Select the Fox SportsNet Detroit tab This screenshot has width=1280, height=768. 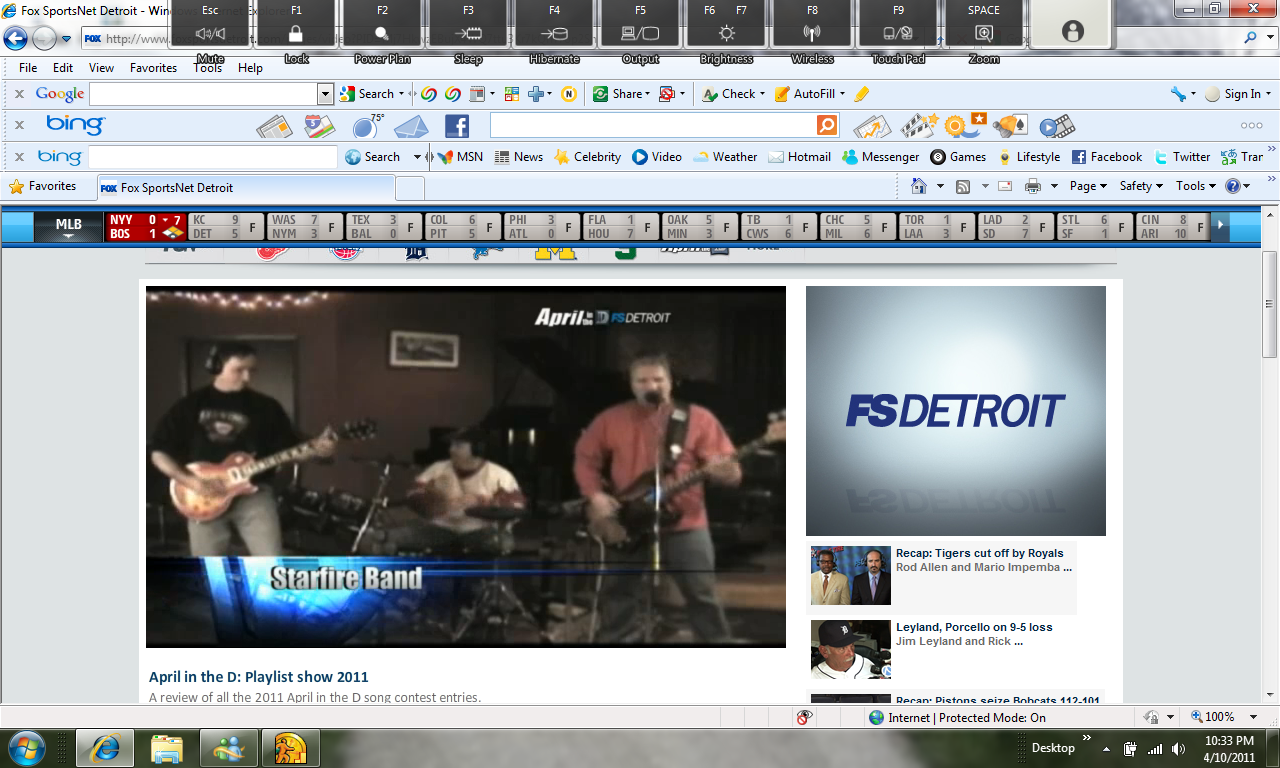245,187
